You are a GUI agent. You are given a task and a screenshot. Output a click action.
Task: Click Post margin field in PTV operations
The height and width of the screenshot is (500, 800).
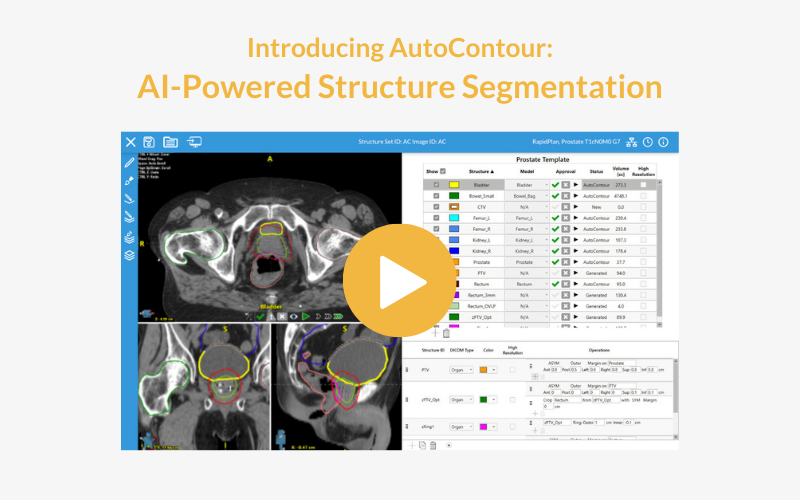point(574,370)
